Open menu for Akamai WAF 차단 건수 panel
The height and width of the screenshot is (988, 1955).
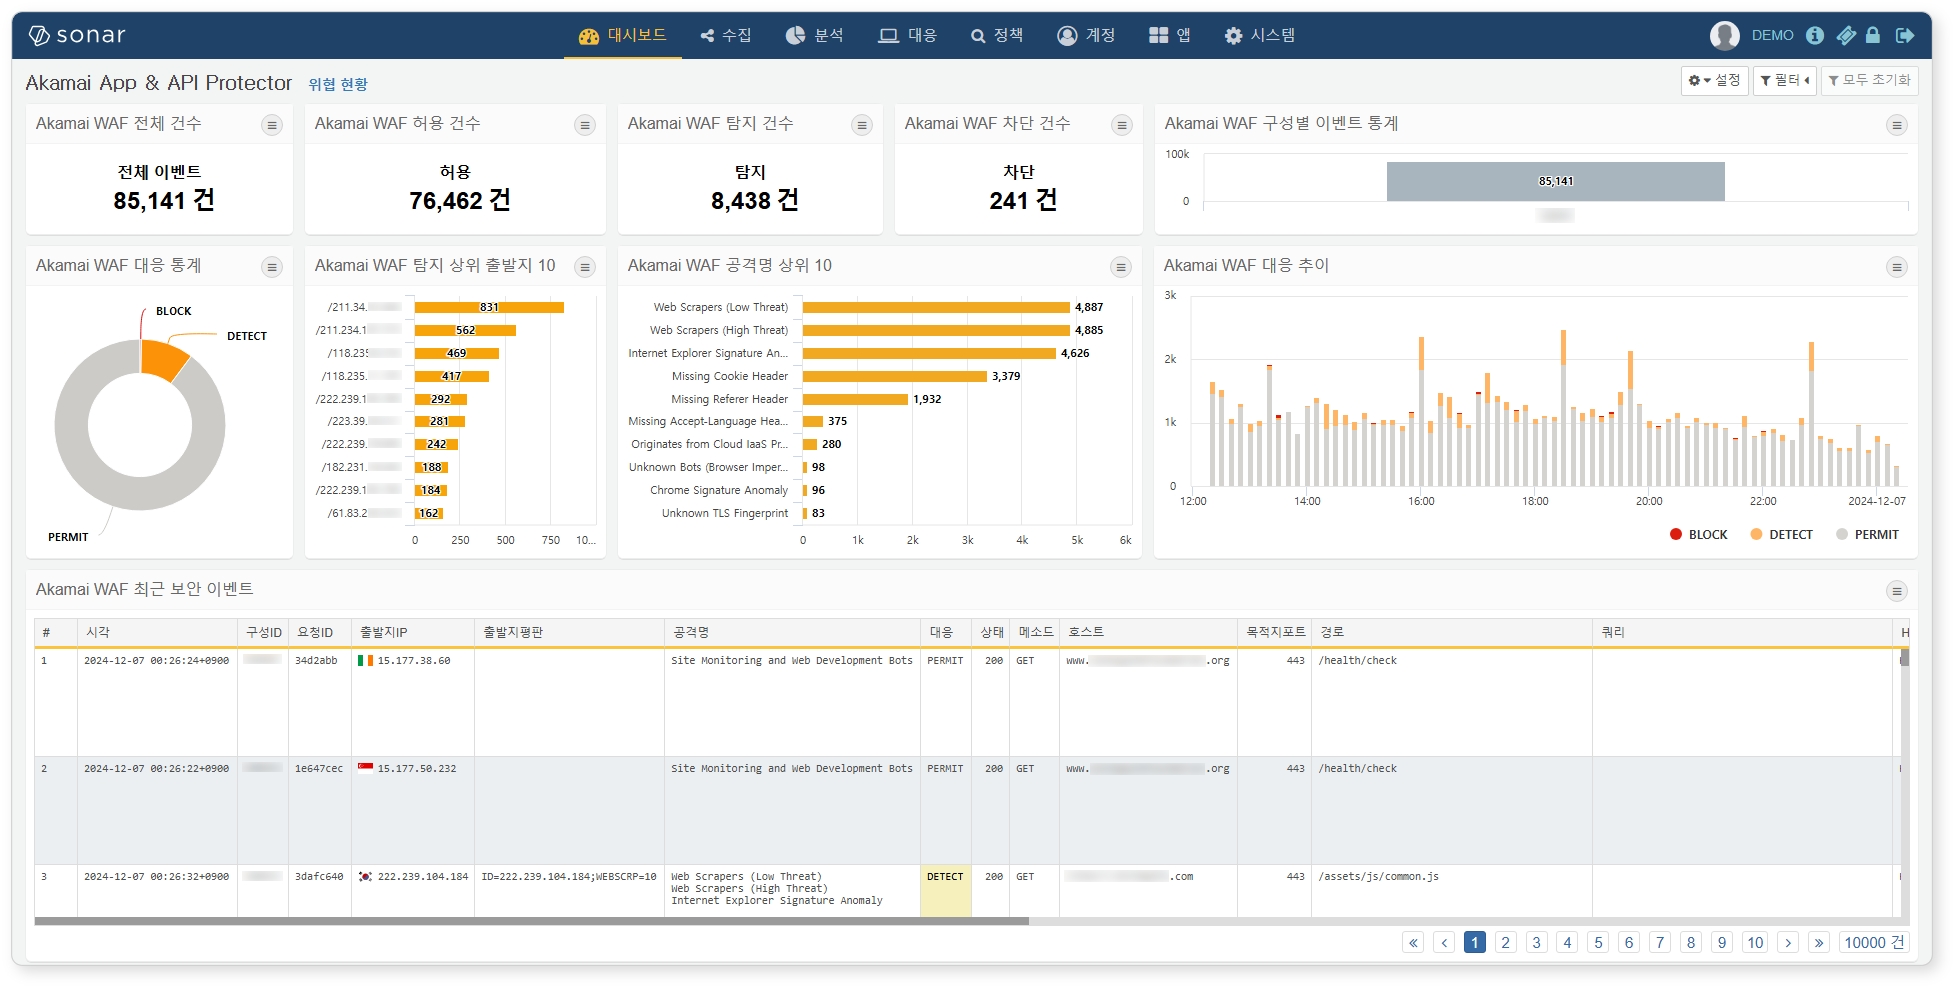[x=1122, y=125]
